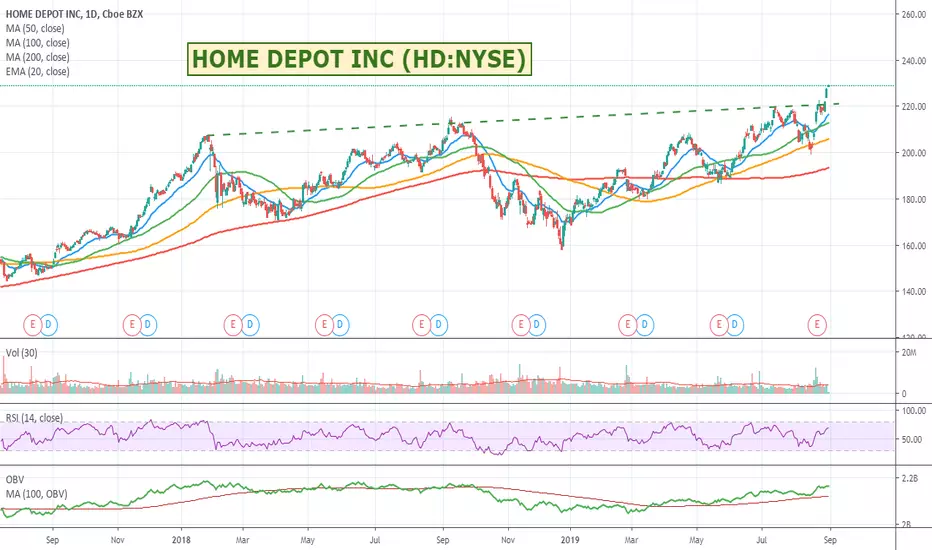The width and height of the screenshot is (932, 550).
Task: Select the EMA (20, close) indicator label
Action: (x=37, y=71)
